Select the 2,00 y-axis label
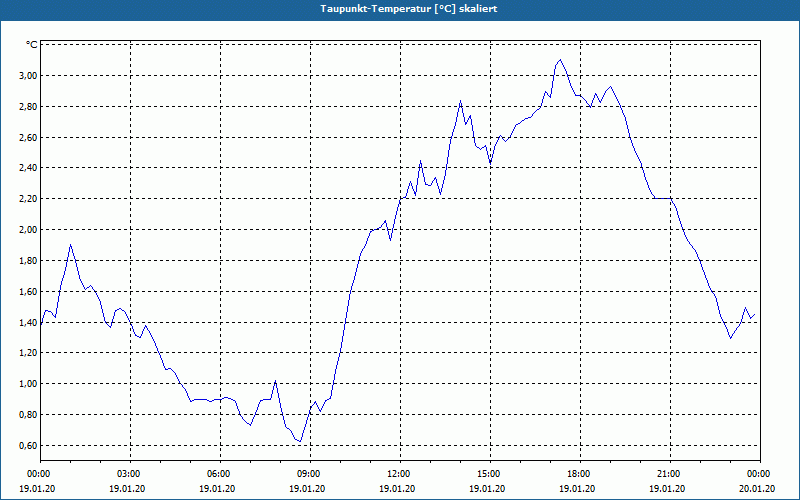The height and width of the screenshot is (500, 800). pyautogui.click(x=28, y=230)
